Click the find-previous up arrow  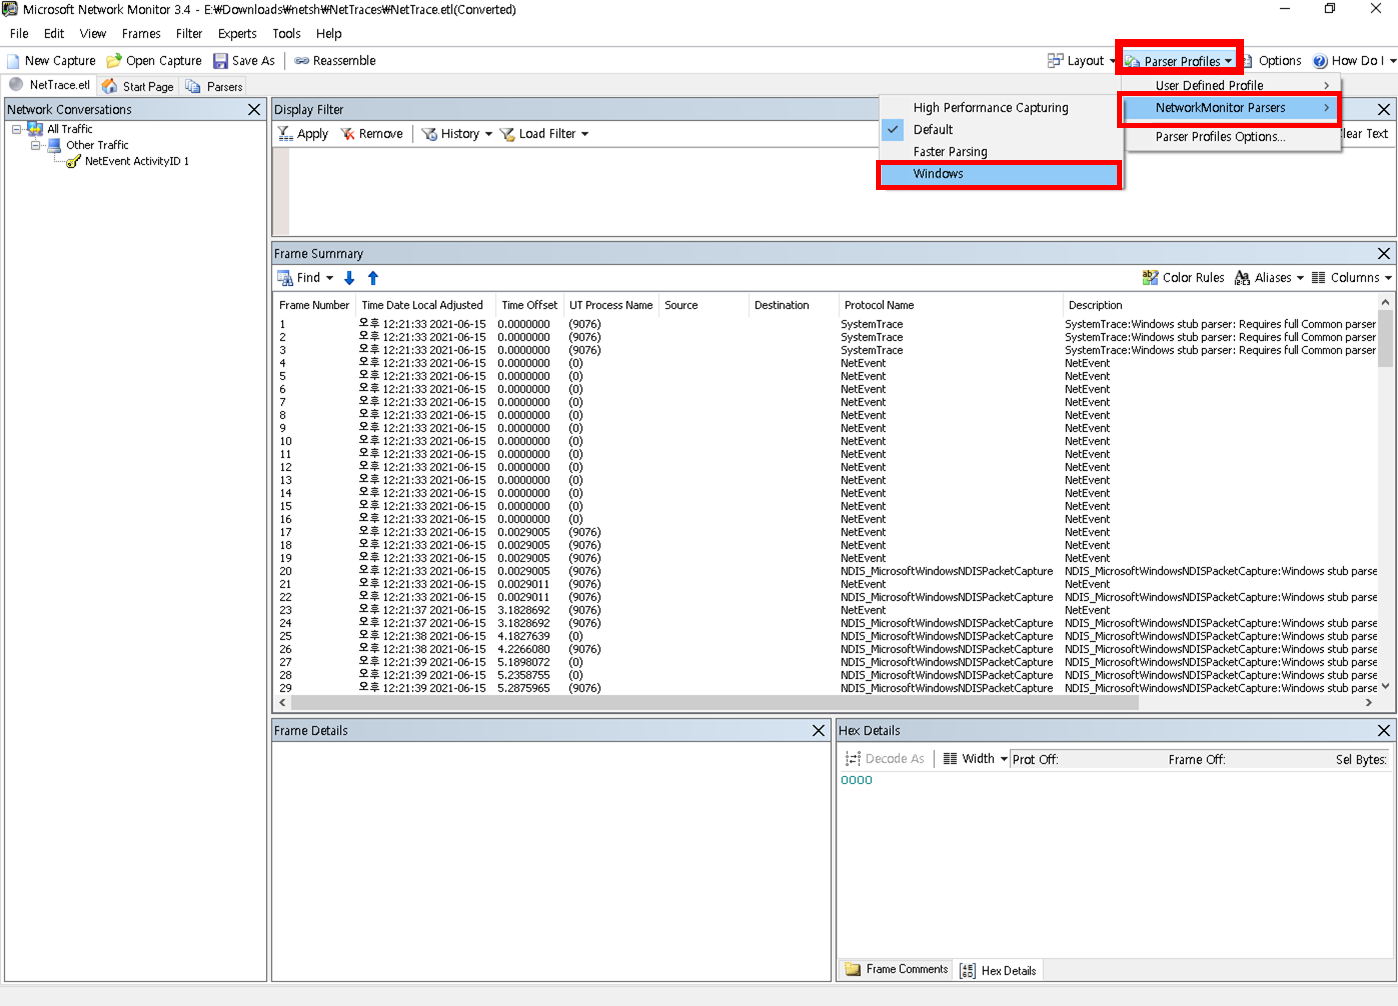(x=373, y=278)
